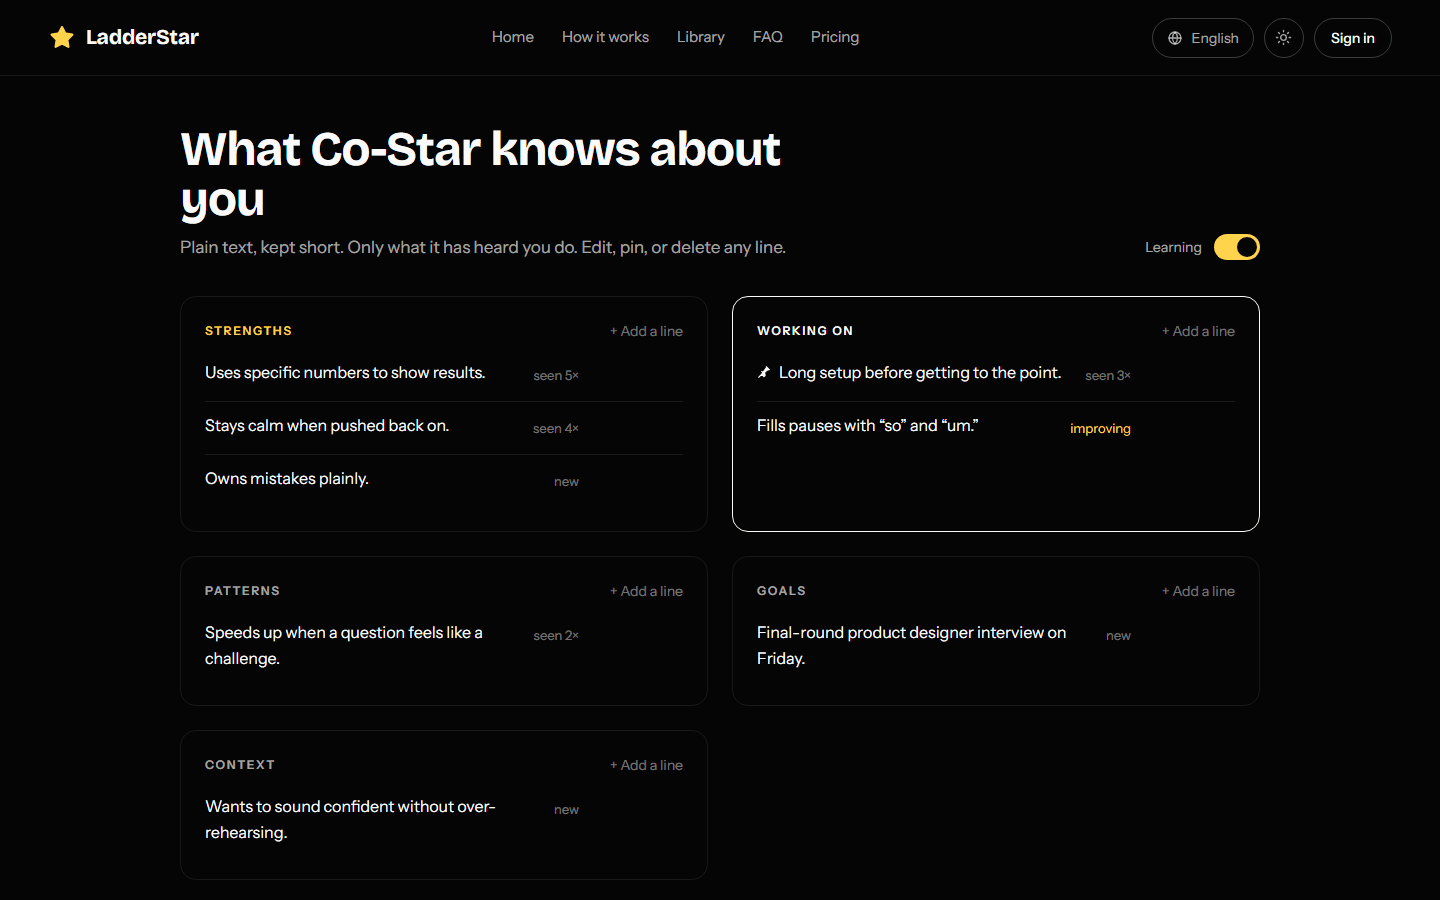The width and height of the screenshot is (1440, 900).
Task: Open How it works page
Action: 605,37
